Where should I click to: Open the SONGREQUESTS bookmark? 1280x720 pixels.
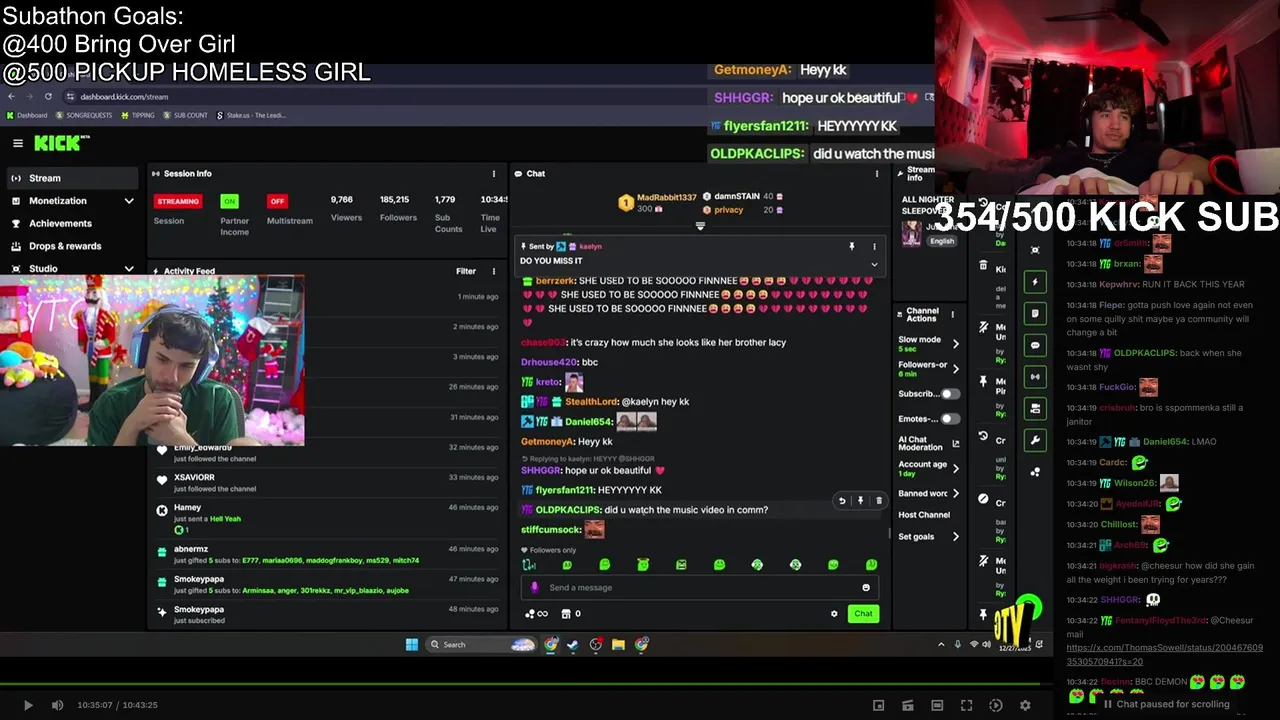coord(83,115)
